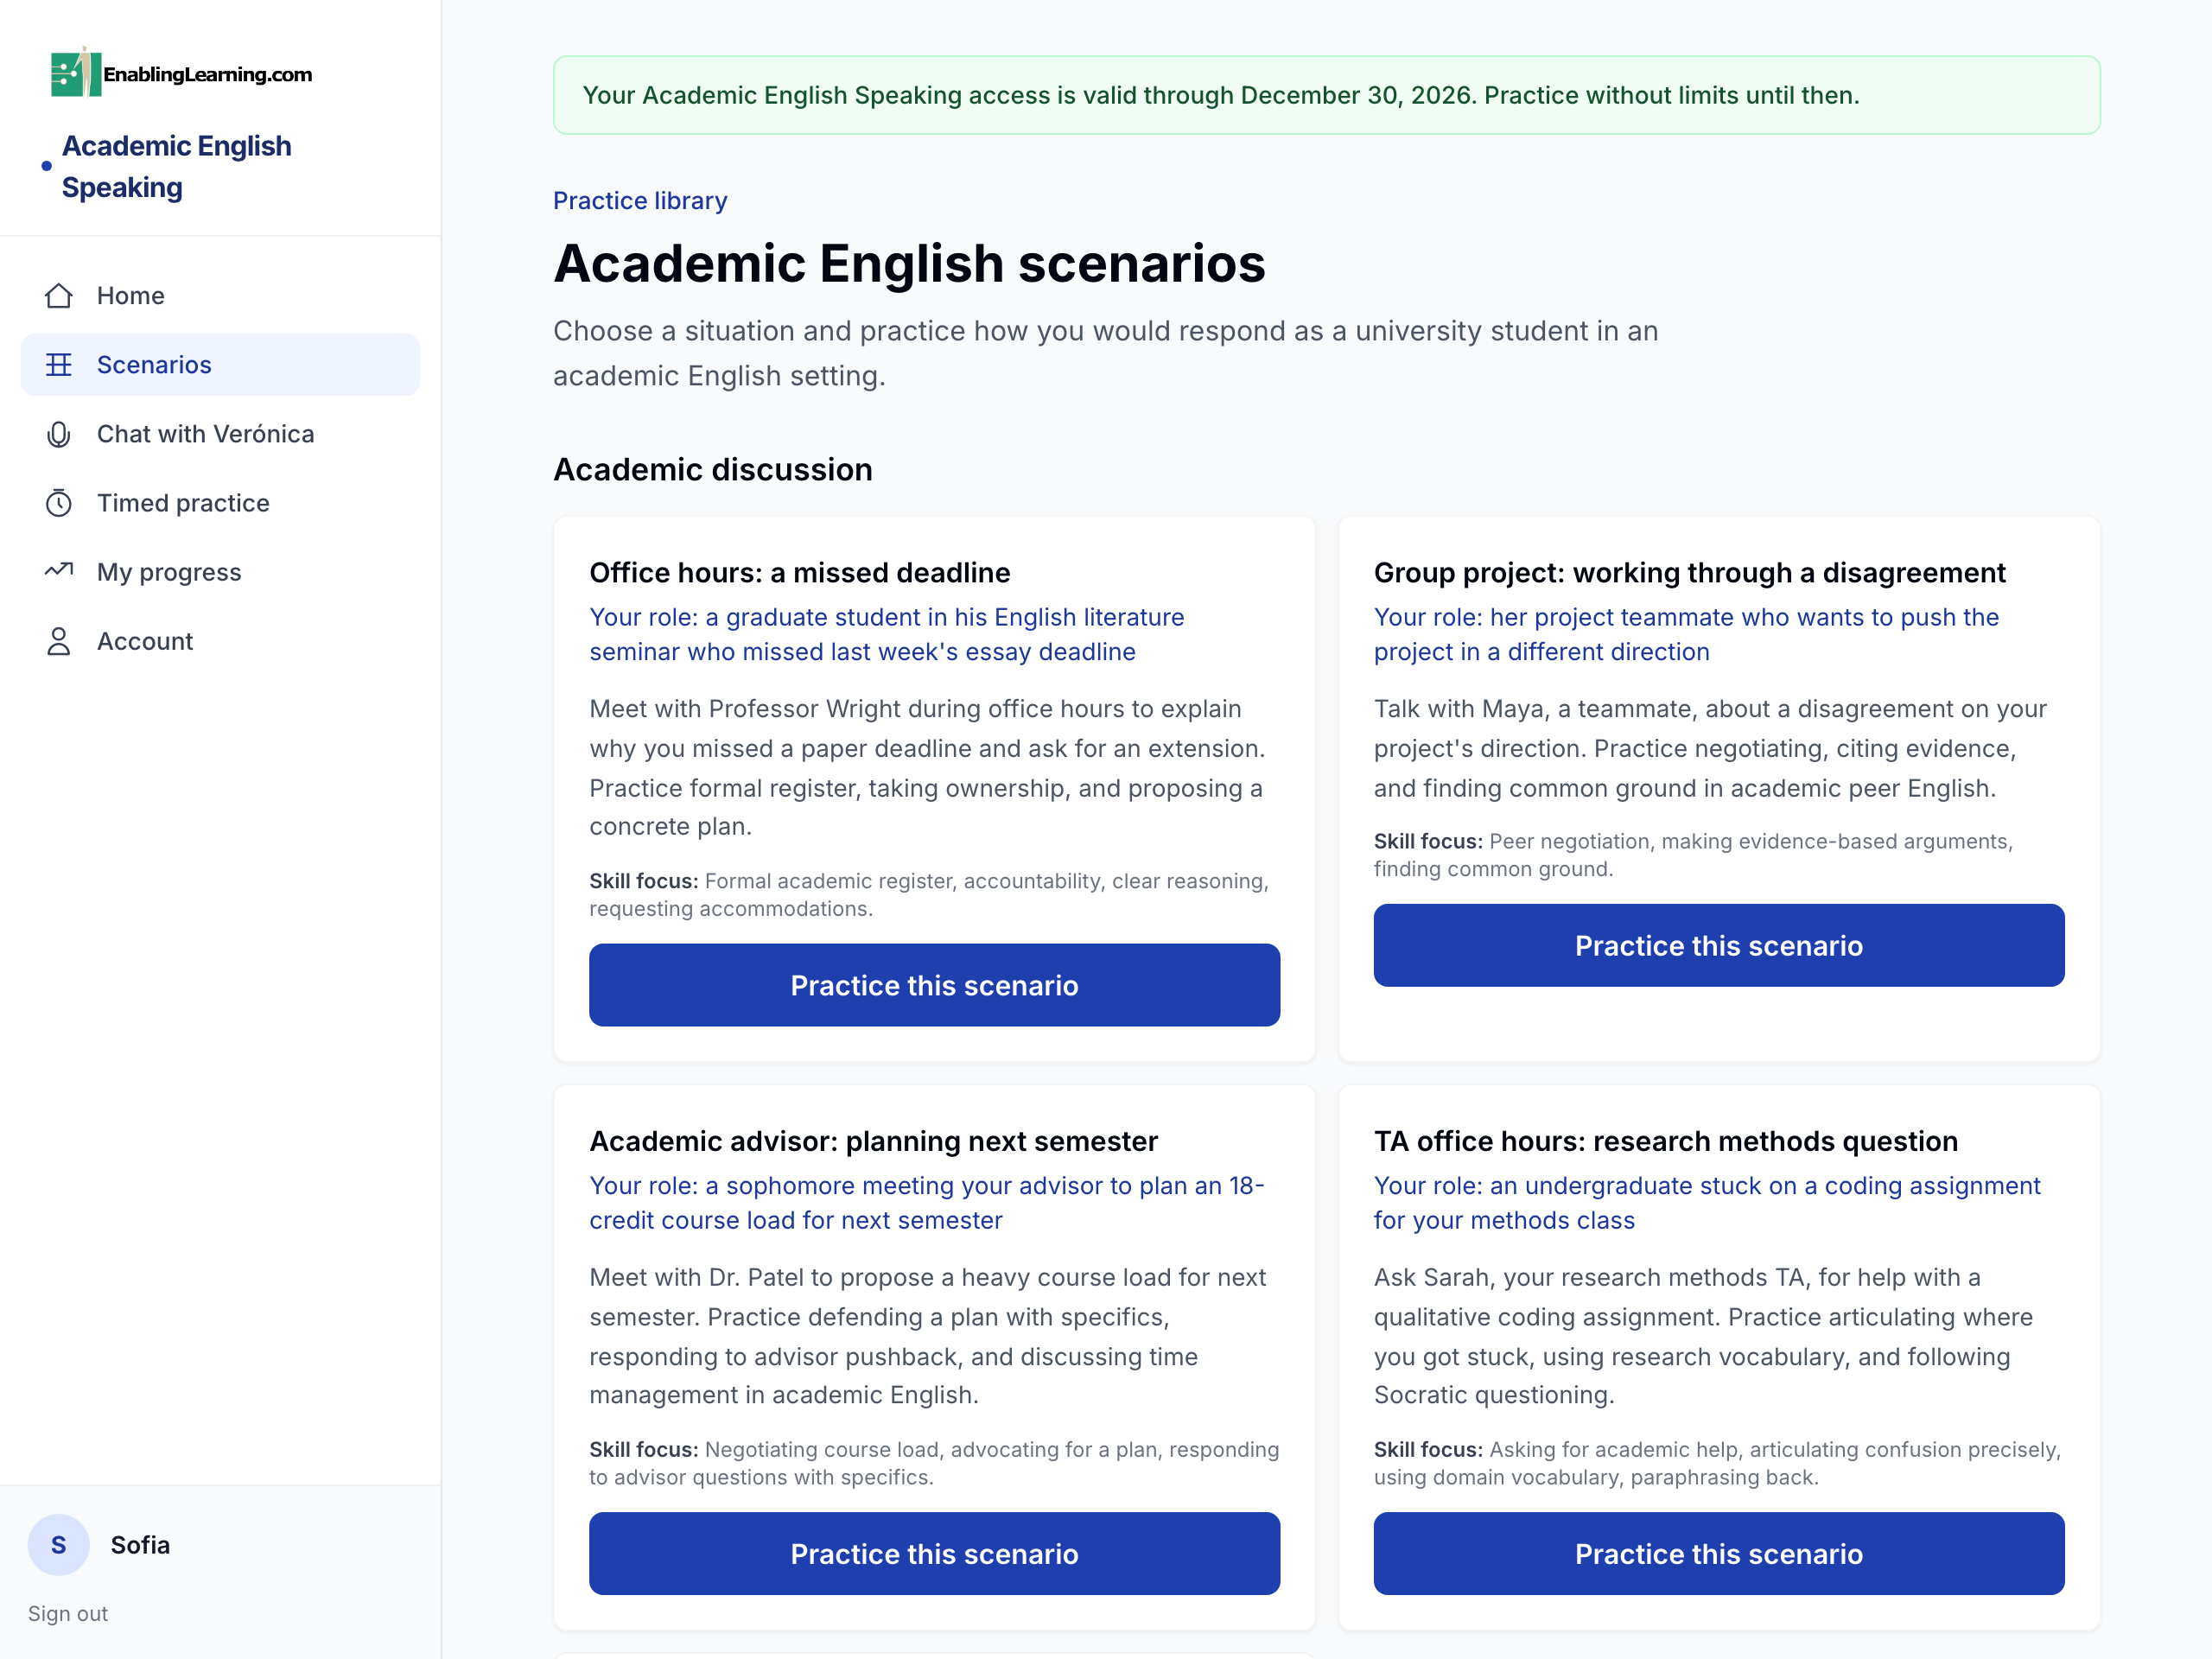Click the Academic English Speaking title
This screenshot has height=1659, width=2212.
coord(177,167)
